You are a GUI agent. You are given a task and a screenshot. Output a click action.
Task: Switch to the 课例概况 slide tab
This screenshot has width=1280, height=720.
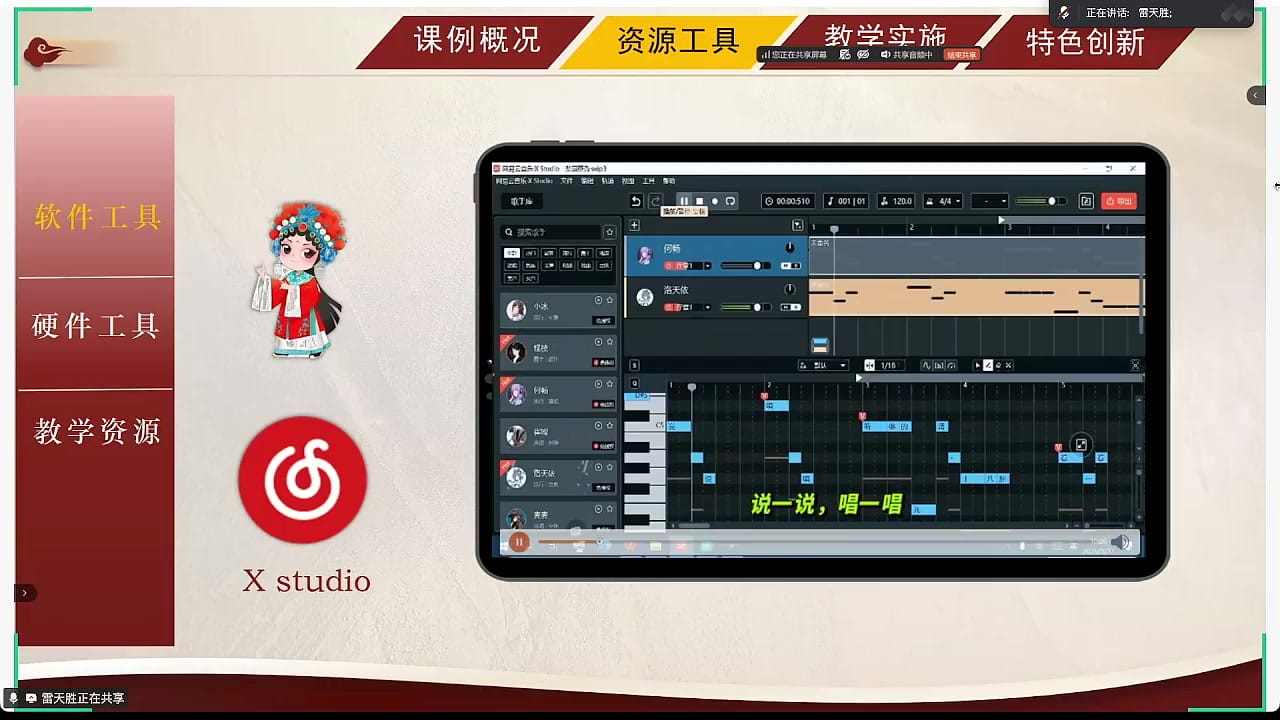tap(477, 40)
